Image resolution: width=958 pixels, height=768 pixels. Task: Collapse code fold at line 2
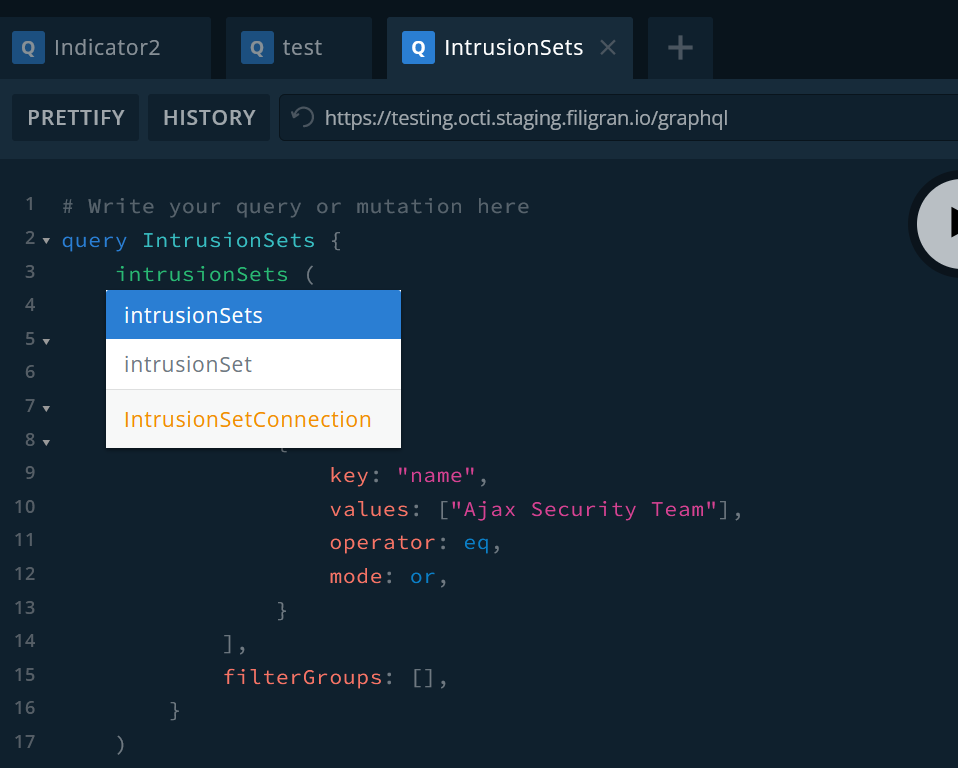(x=46, y=241)
